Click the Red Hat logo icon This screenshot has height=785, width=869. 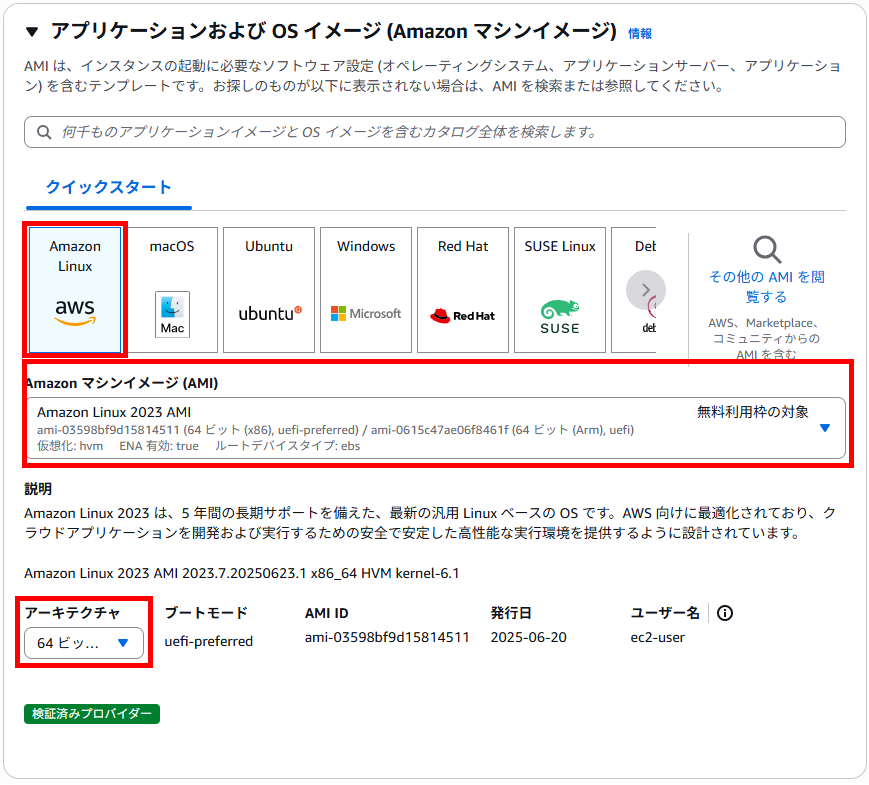[x=462, y=315]
